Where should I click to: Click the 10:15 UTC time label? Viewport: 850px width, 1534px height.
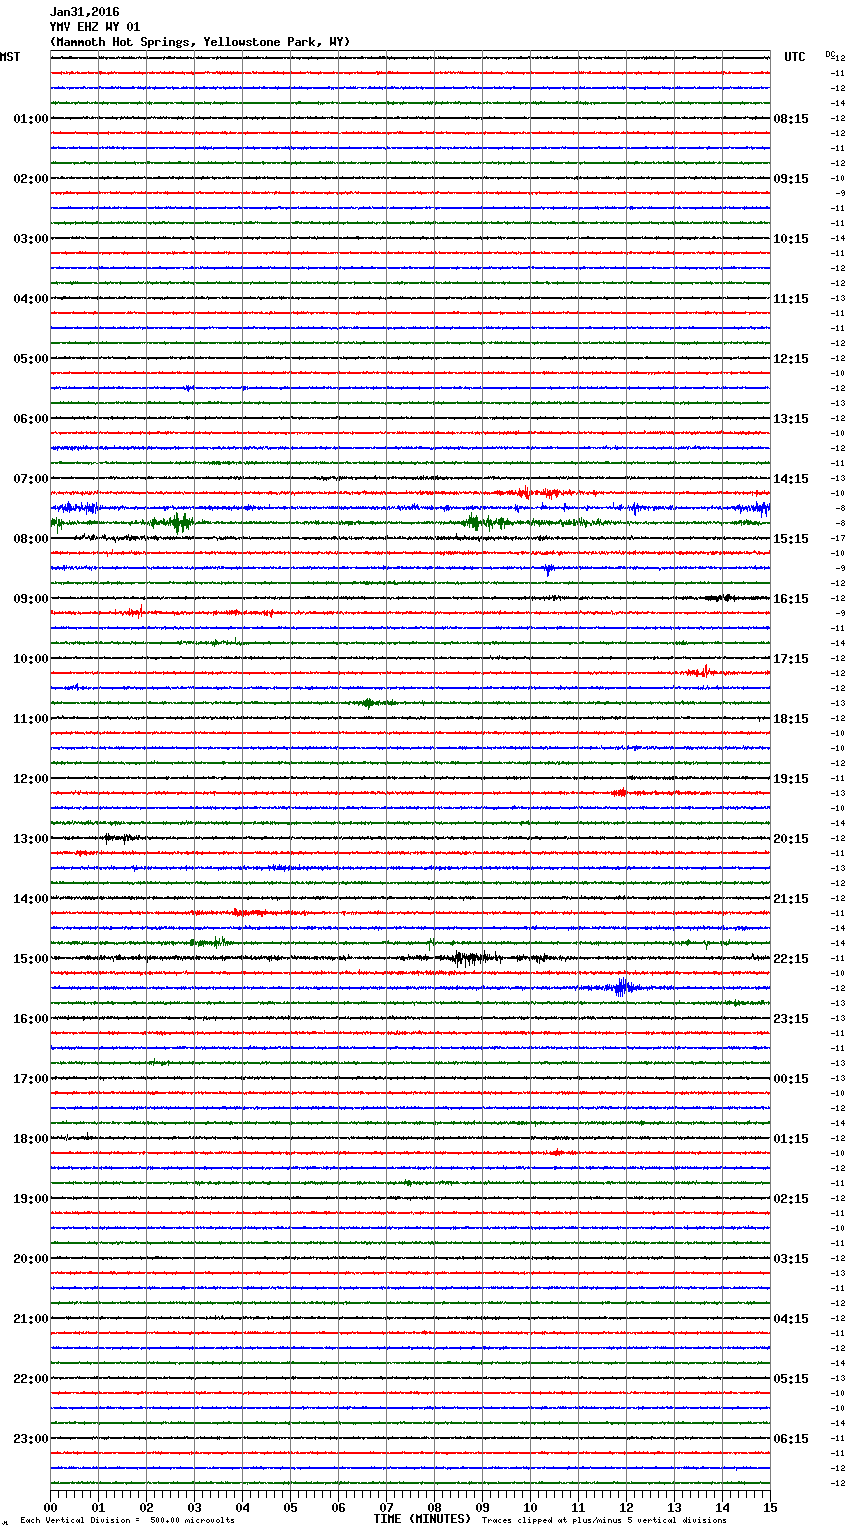click(x=791, y=239)
